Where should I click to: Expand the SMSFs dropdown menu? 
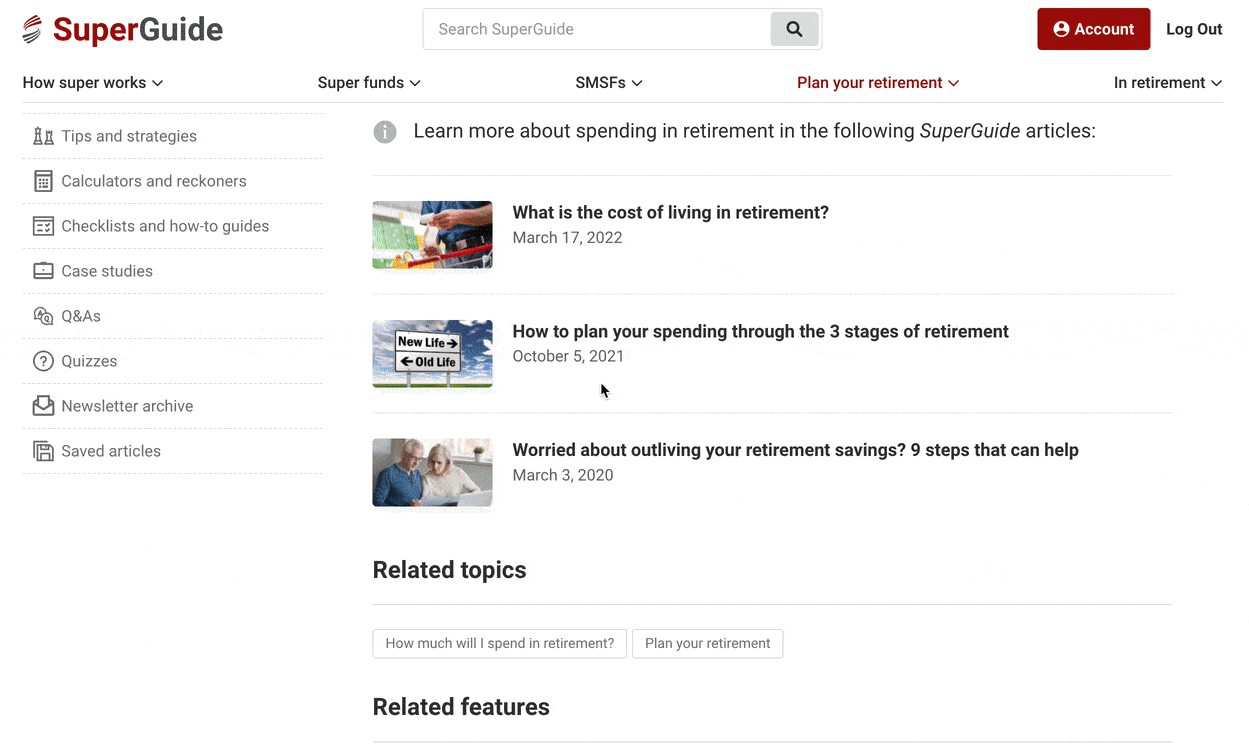pyautogui.click(x=608, y=83)
